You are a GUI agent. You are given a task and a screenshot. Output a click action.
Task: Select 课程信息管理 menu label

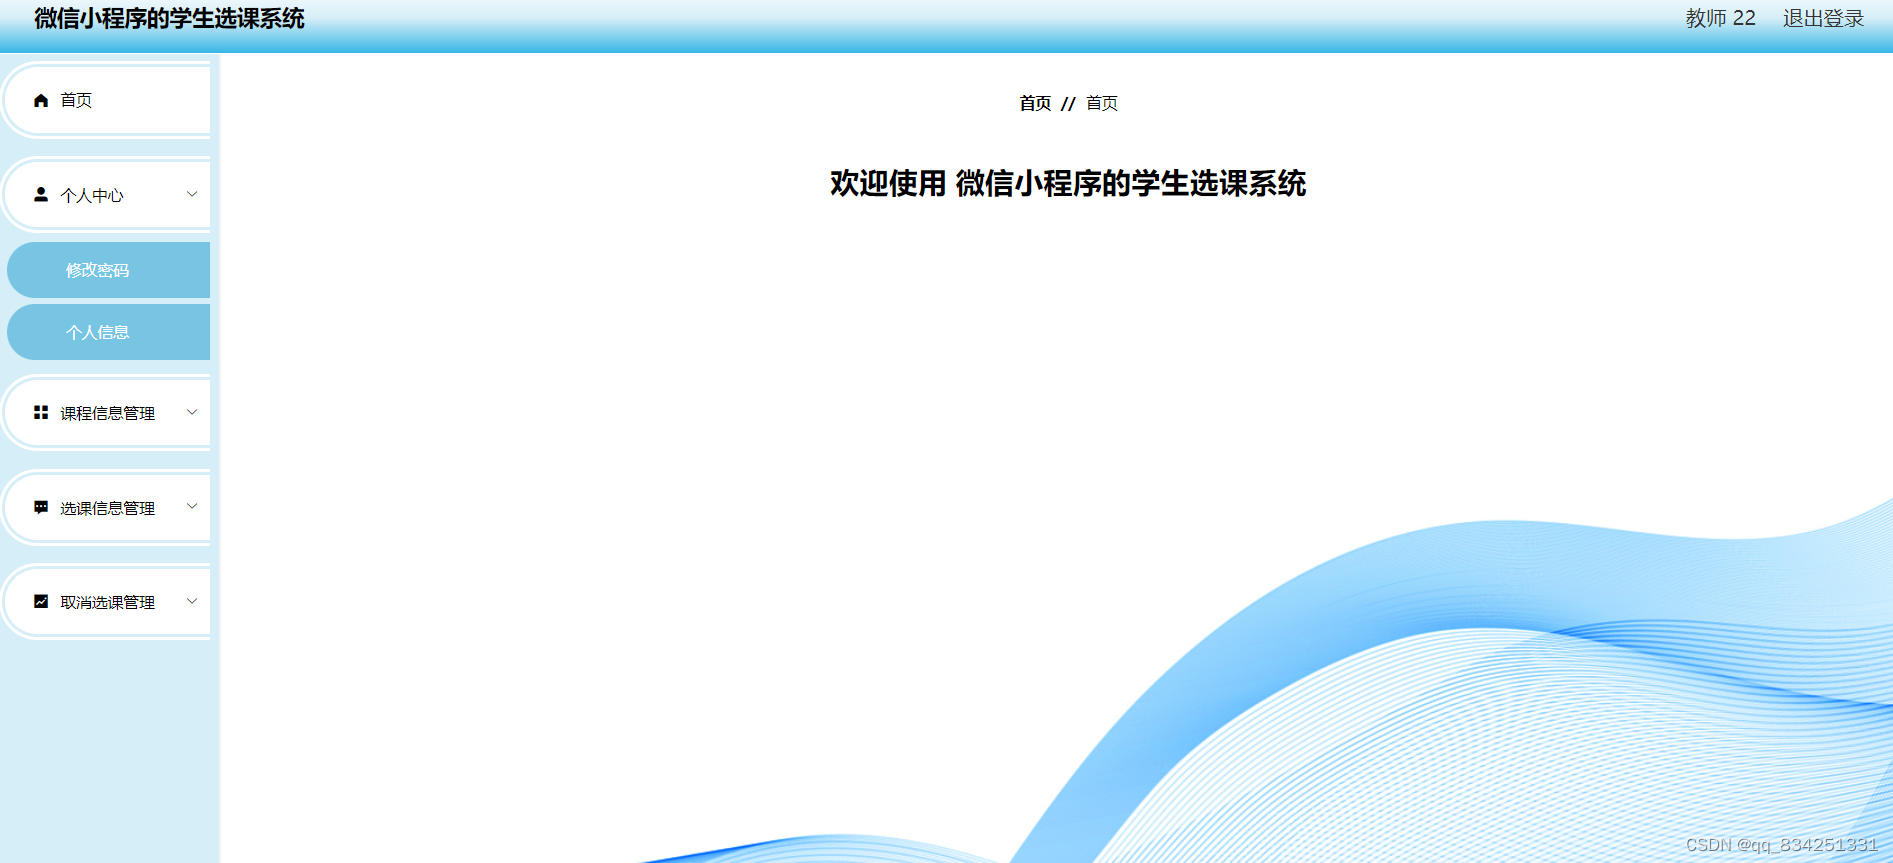click(108, 413)
